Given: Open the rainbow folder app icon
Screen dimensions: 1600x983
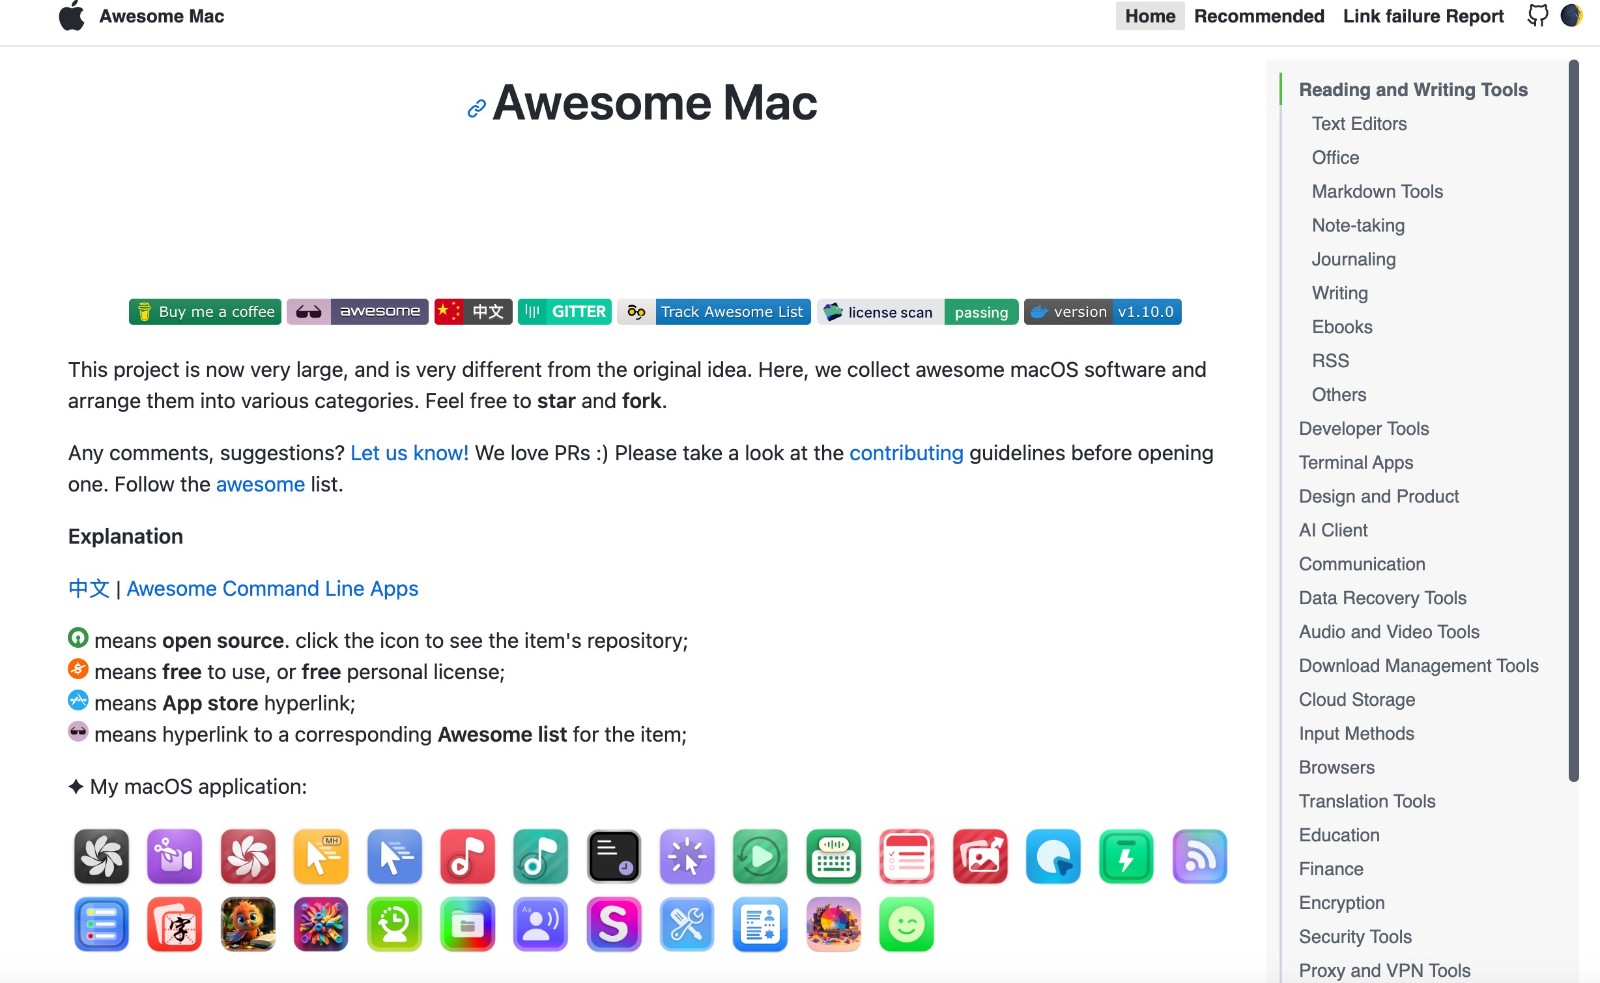Looking at the screenshot, I should tap(467, 924).
